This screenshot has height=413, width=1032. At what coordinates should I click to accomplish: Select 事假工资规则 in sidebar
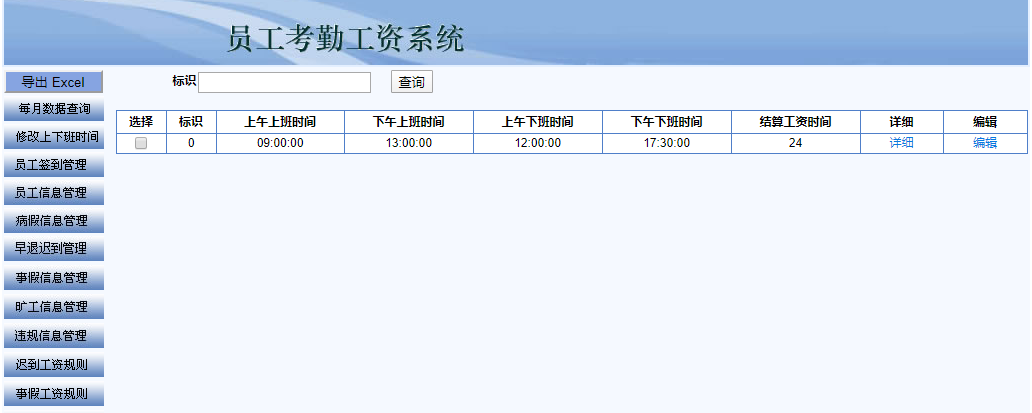(x=53, y=395)
